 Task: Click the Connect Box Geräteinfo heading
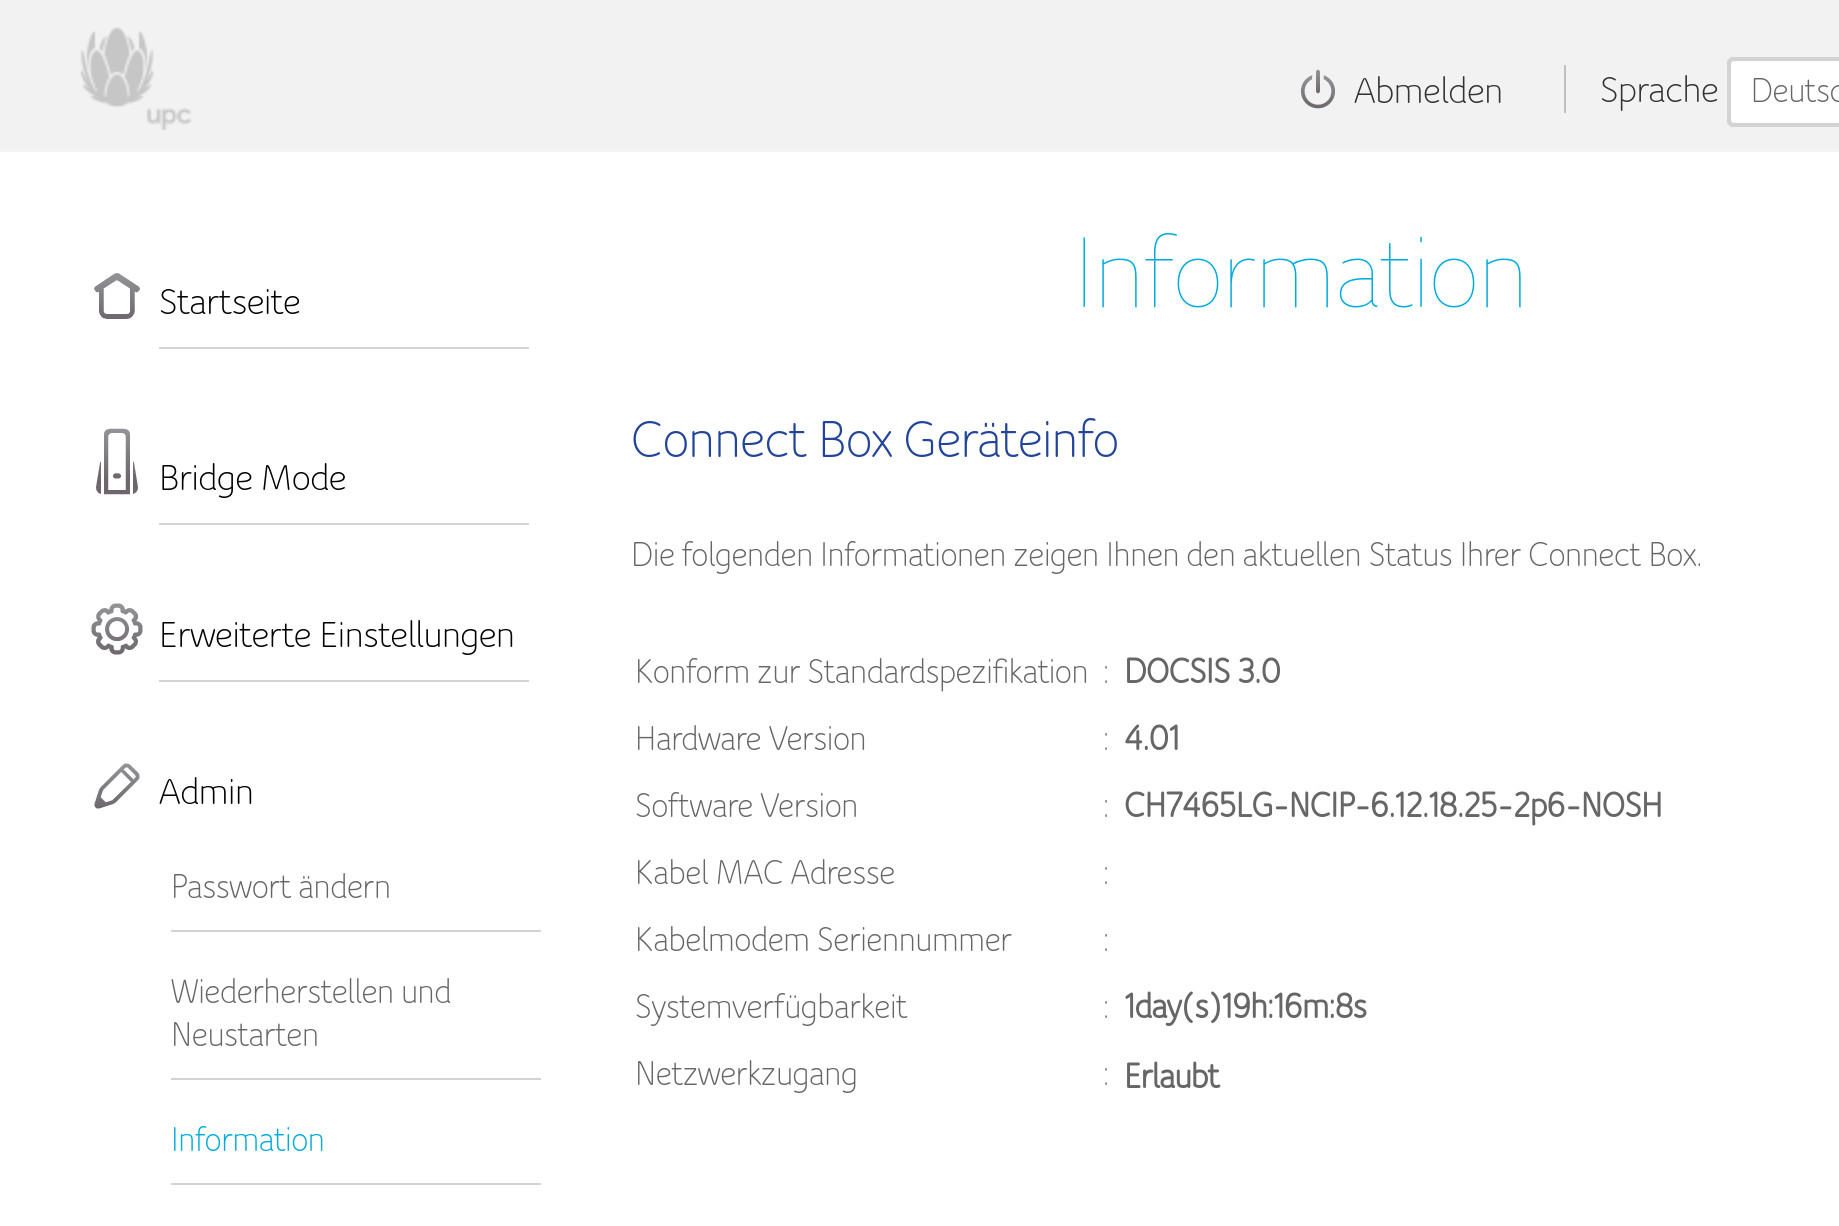tap(875, 440)
